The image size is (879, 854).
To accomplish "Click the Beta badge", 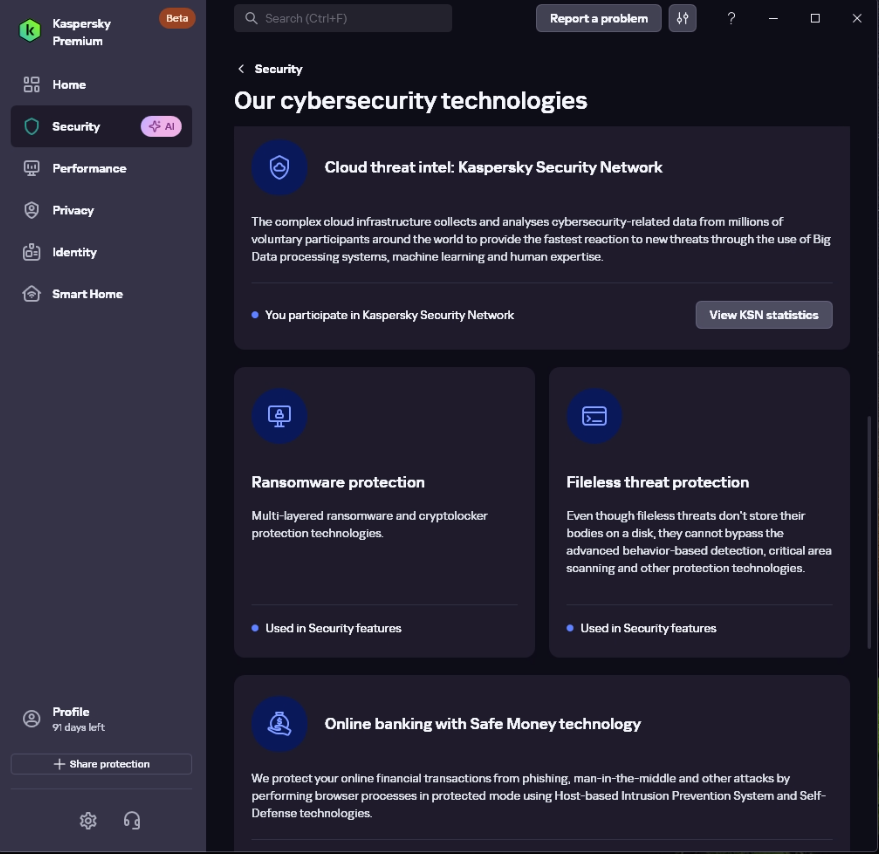I will (x=177, y=18).
